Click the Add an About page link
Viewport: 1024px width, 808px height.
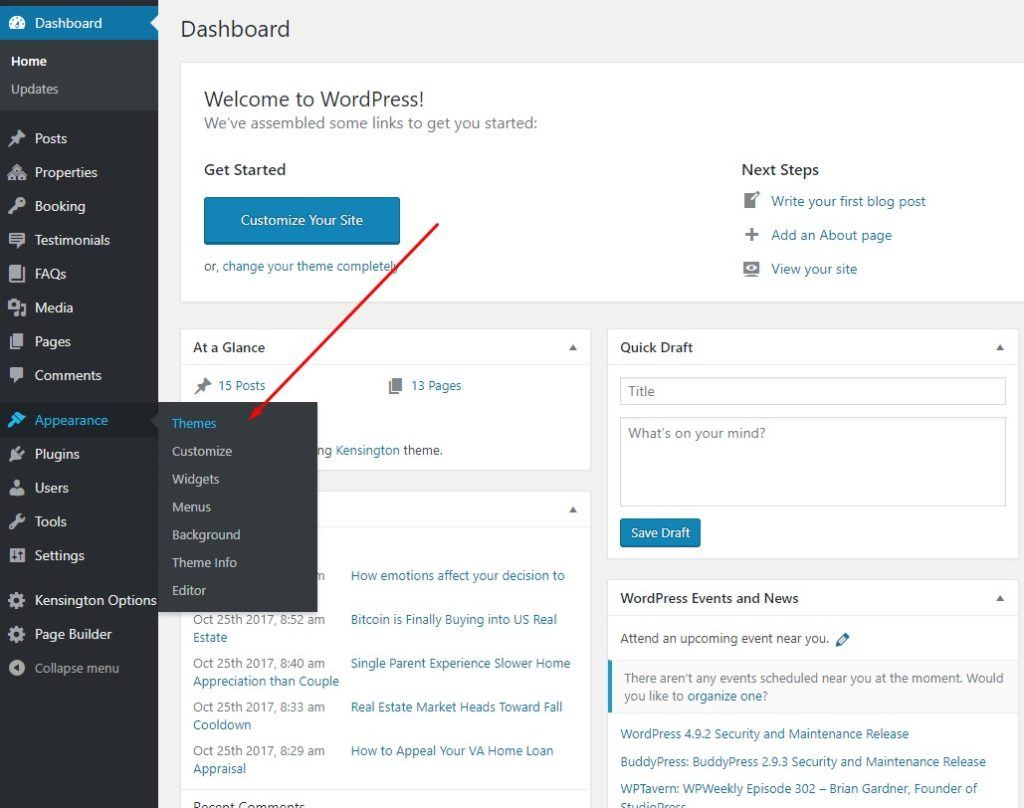(x=831, y=235)
